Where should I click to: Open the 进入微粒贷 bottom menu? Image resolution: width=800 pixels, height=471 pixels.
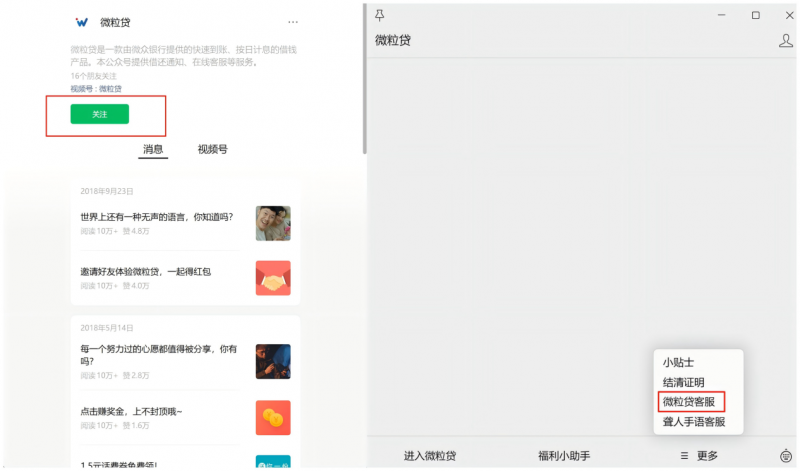pos(430,455)
